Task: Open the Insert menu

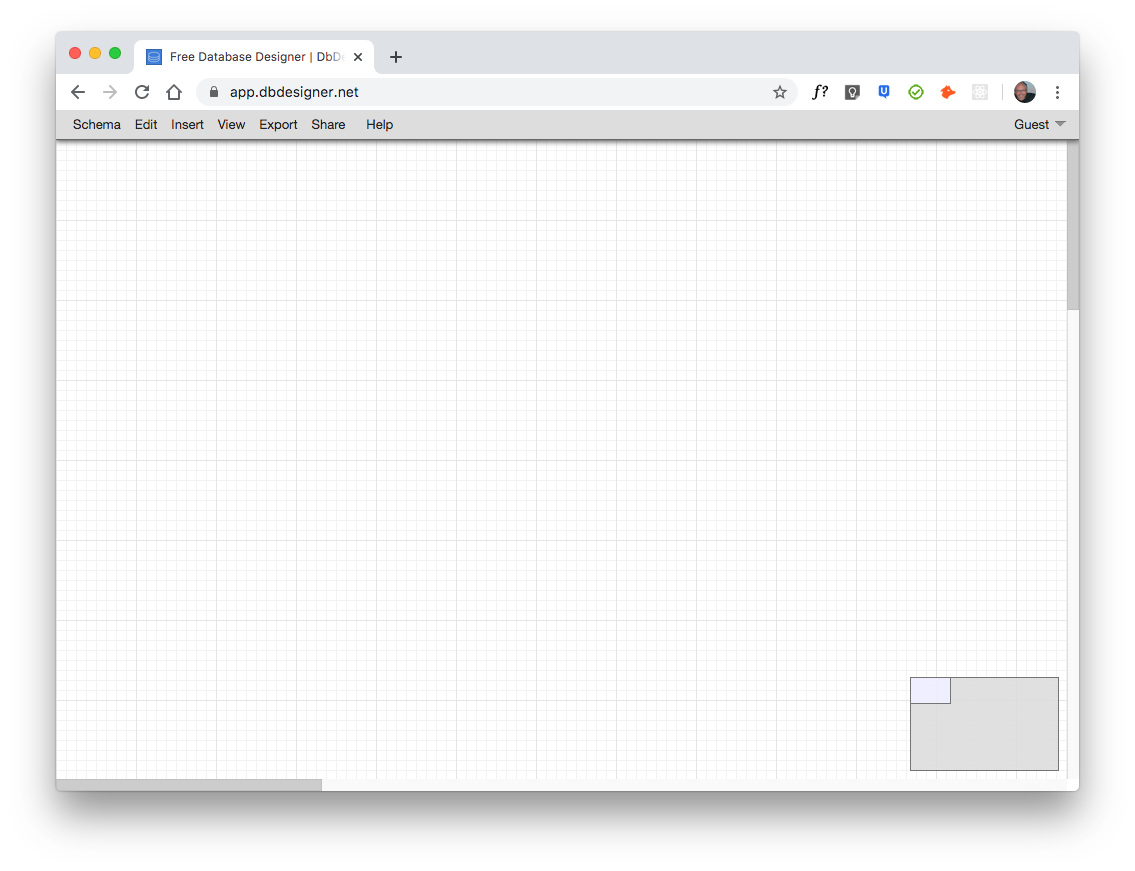Action: [187, 125]
